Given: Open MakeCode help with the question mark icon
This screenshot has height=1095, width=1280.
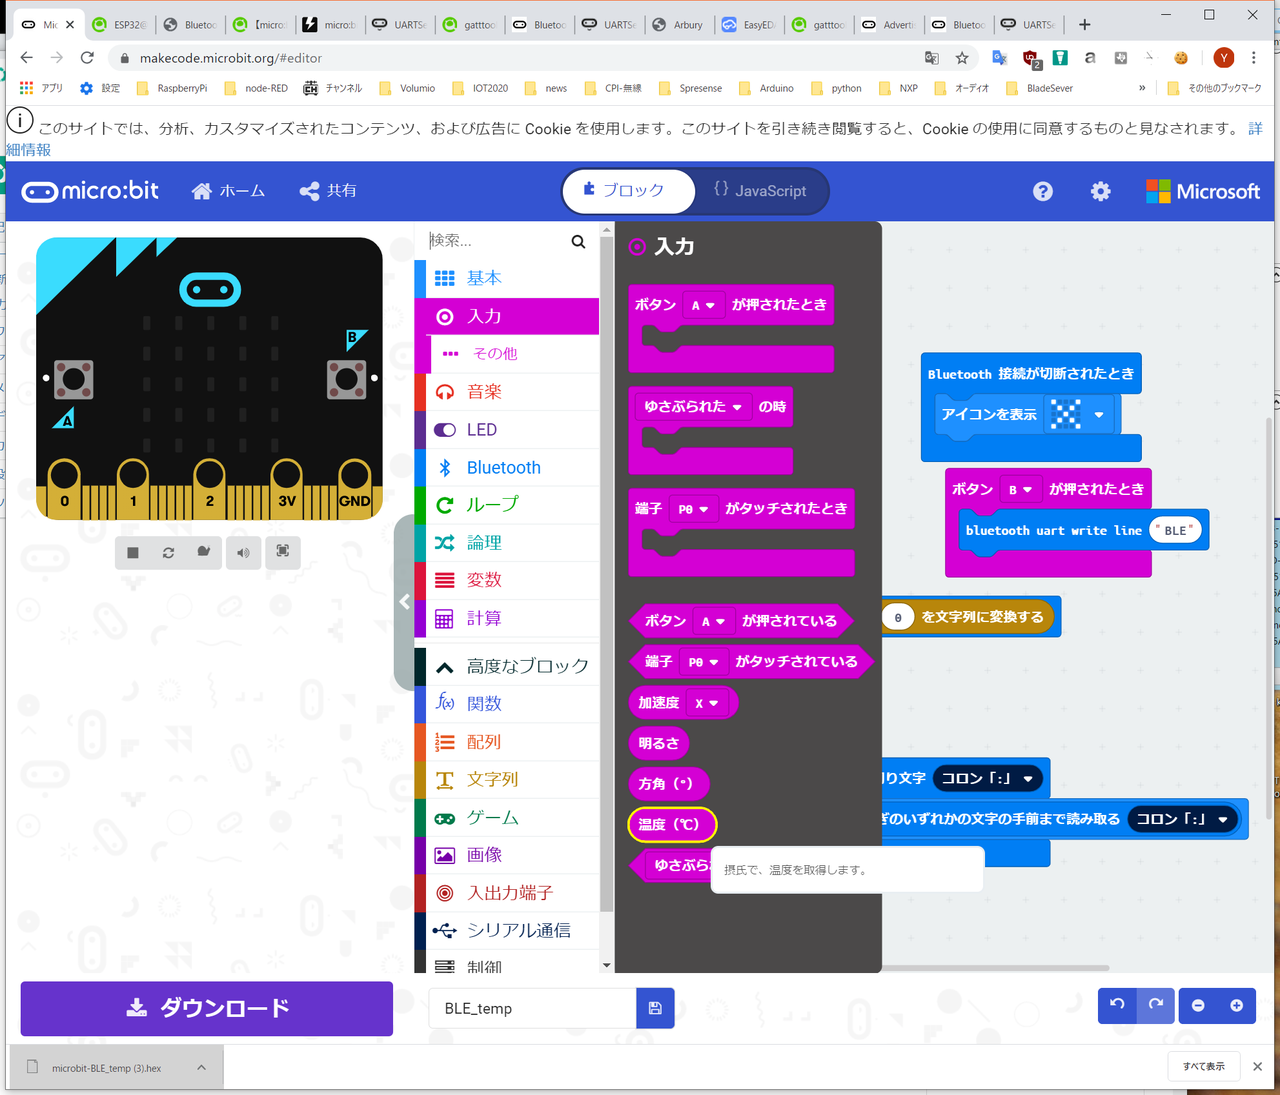Looking at the screenshot, I should pyautogui.click(x=1043, y=191).
